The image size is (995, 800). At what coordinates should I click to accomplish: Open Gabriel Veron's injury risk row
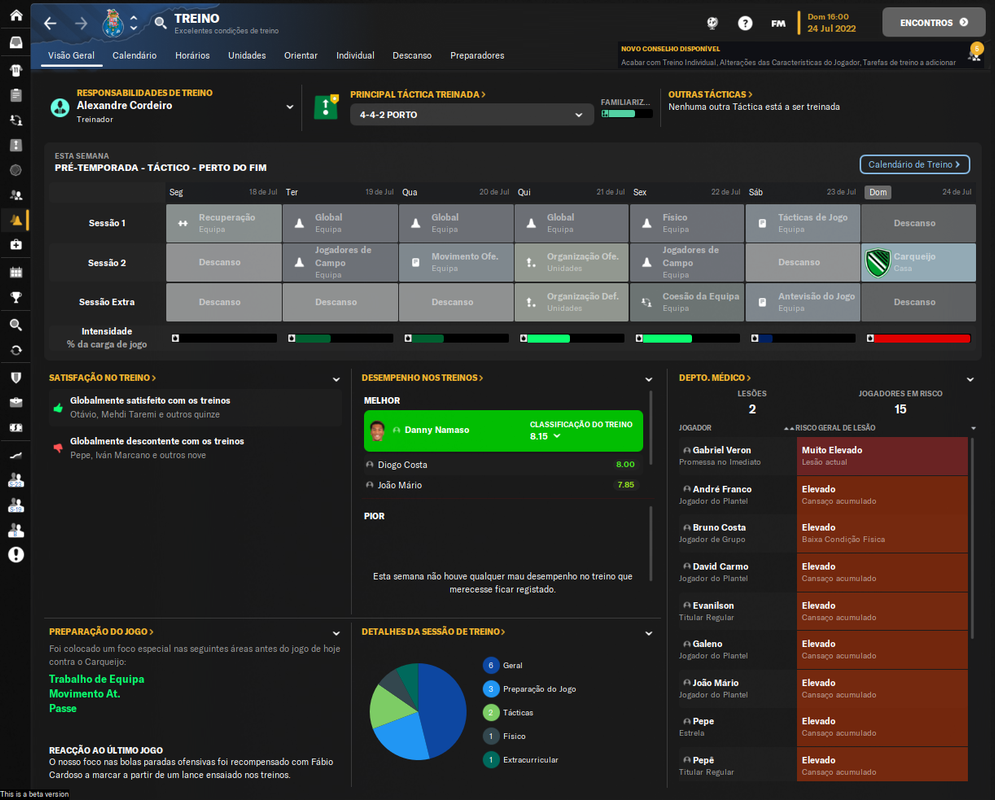tap(823, 456)
